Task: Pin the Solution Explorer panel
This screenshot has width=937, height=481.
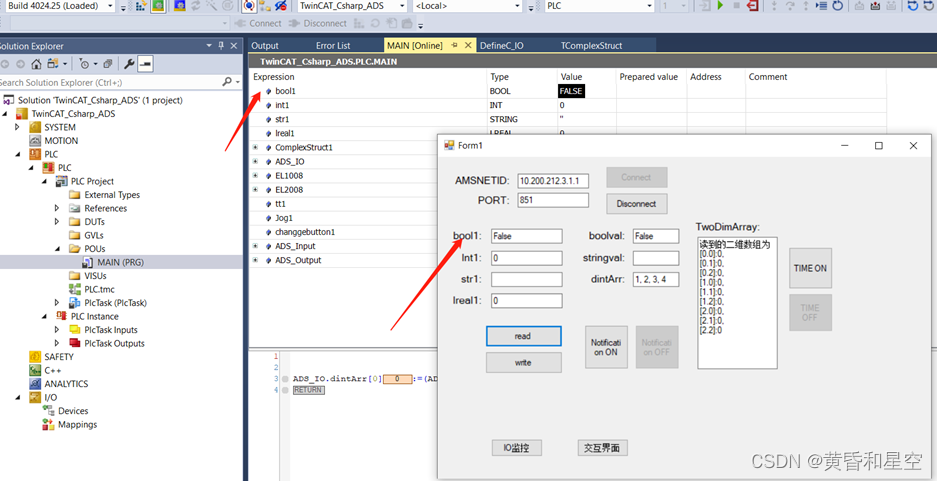Action: (221, 45)
